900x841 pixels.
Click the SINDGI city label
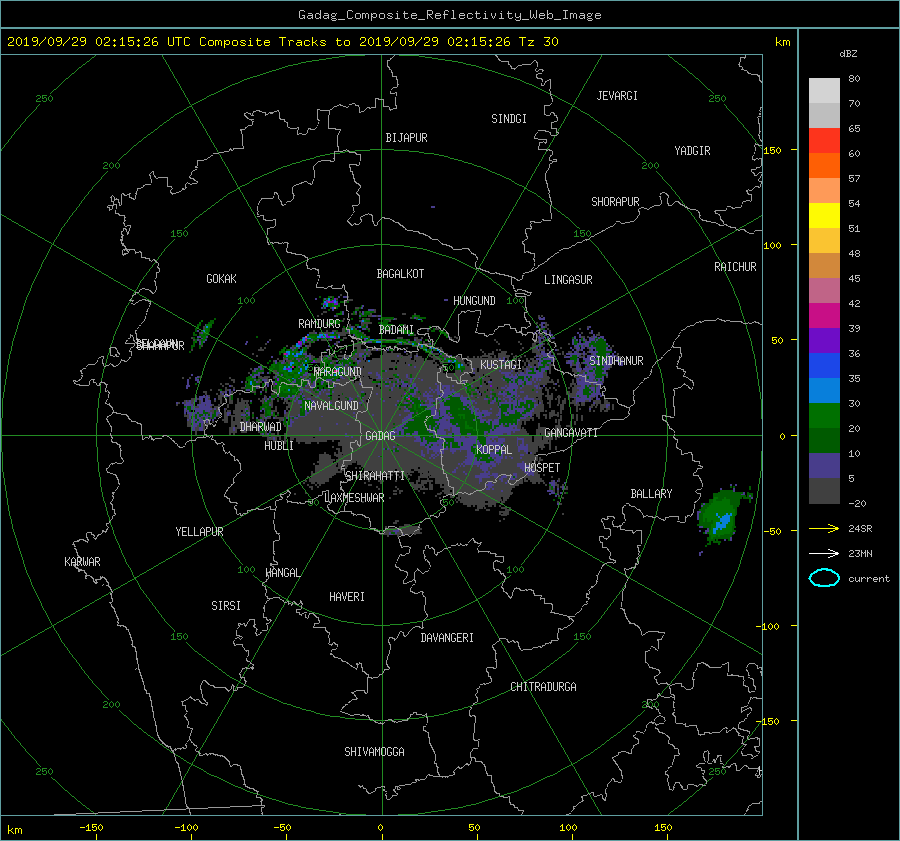pos(509,119)
